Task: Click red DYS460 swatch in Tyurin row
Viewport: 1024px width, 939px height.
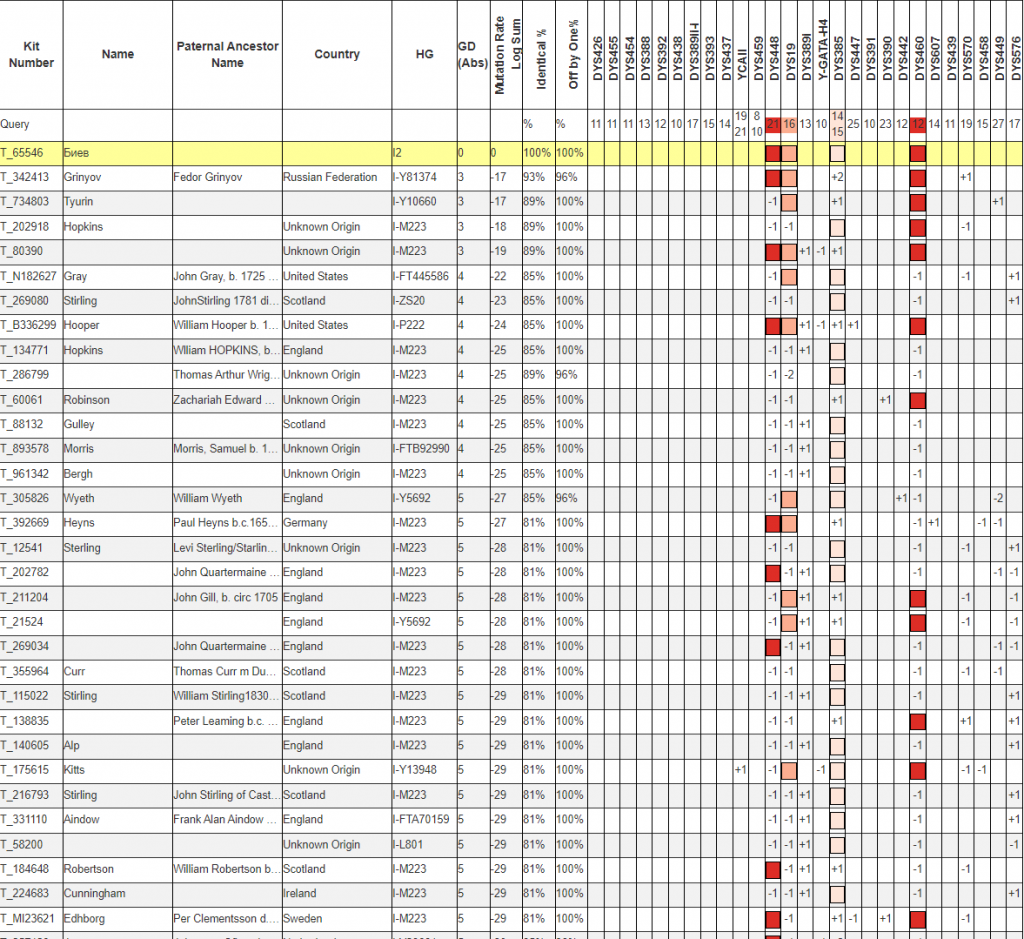Action: click(918, 202)
